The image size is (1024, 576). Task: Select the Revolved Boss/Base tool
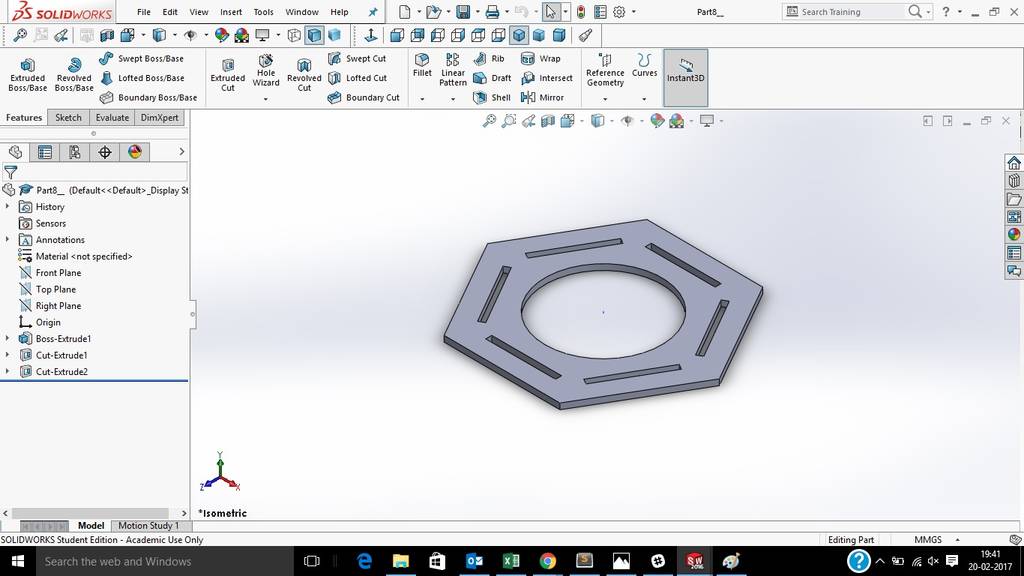(x=74, y=74)
